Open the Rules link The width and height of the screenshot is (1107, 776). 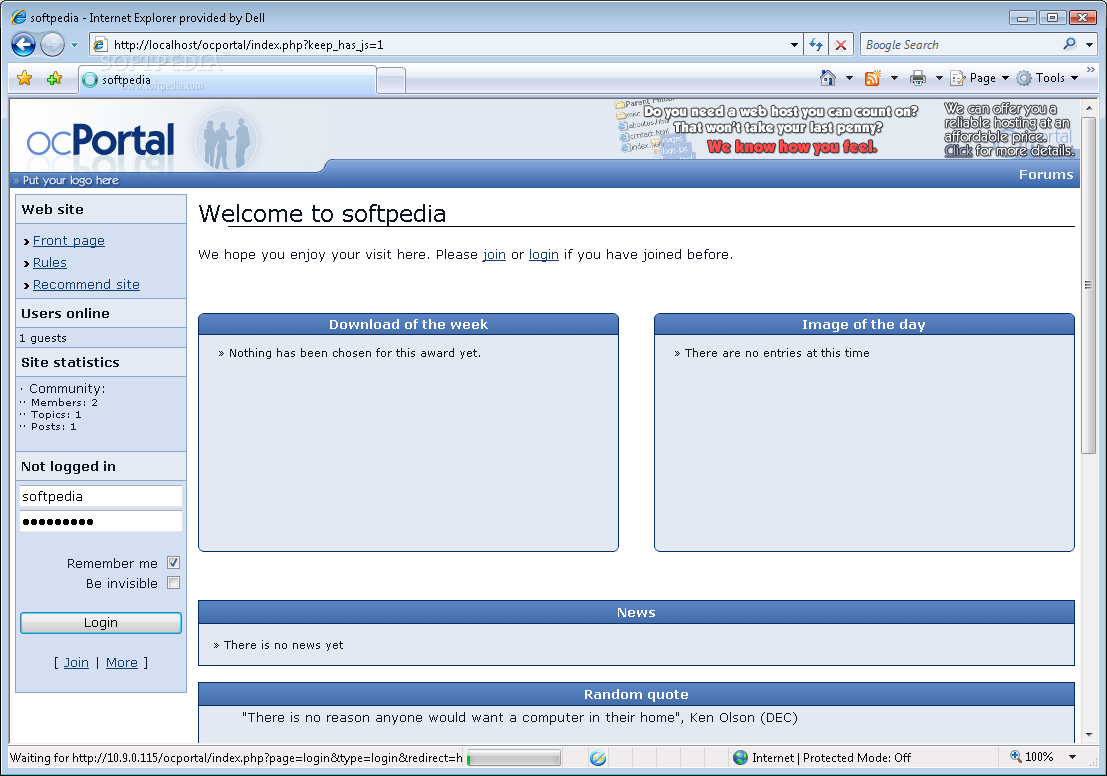point(49,263)
